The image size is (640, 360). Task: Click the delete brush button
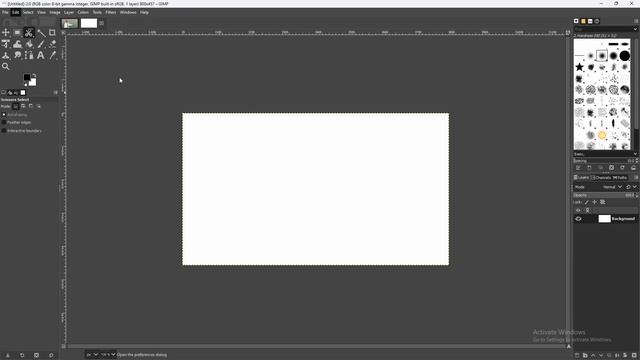click(x=611, y=168)
